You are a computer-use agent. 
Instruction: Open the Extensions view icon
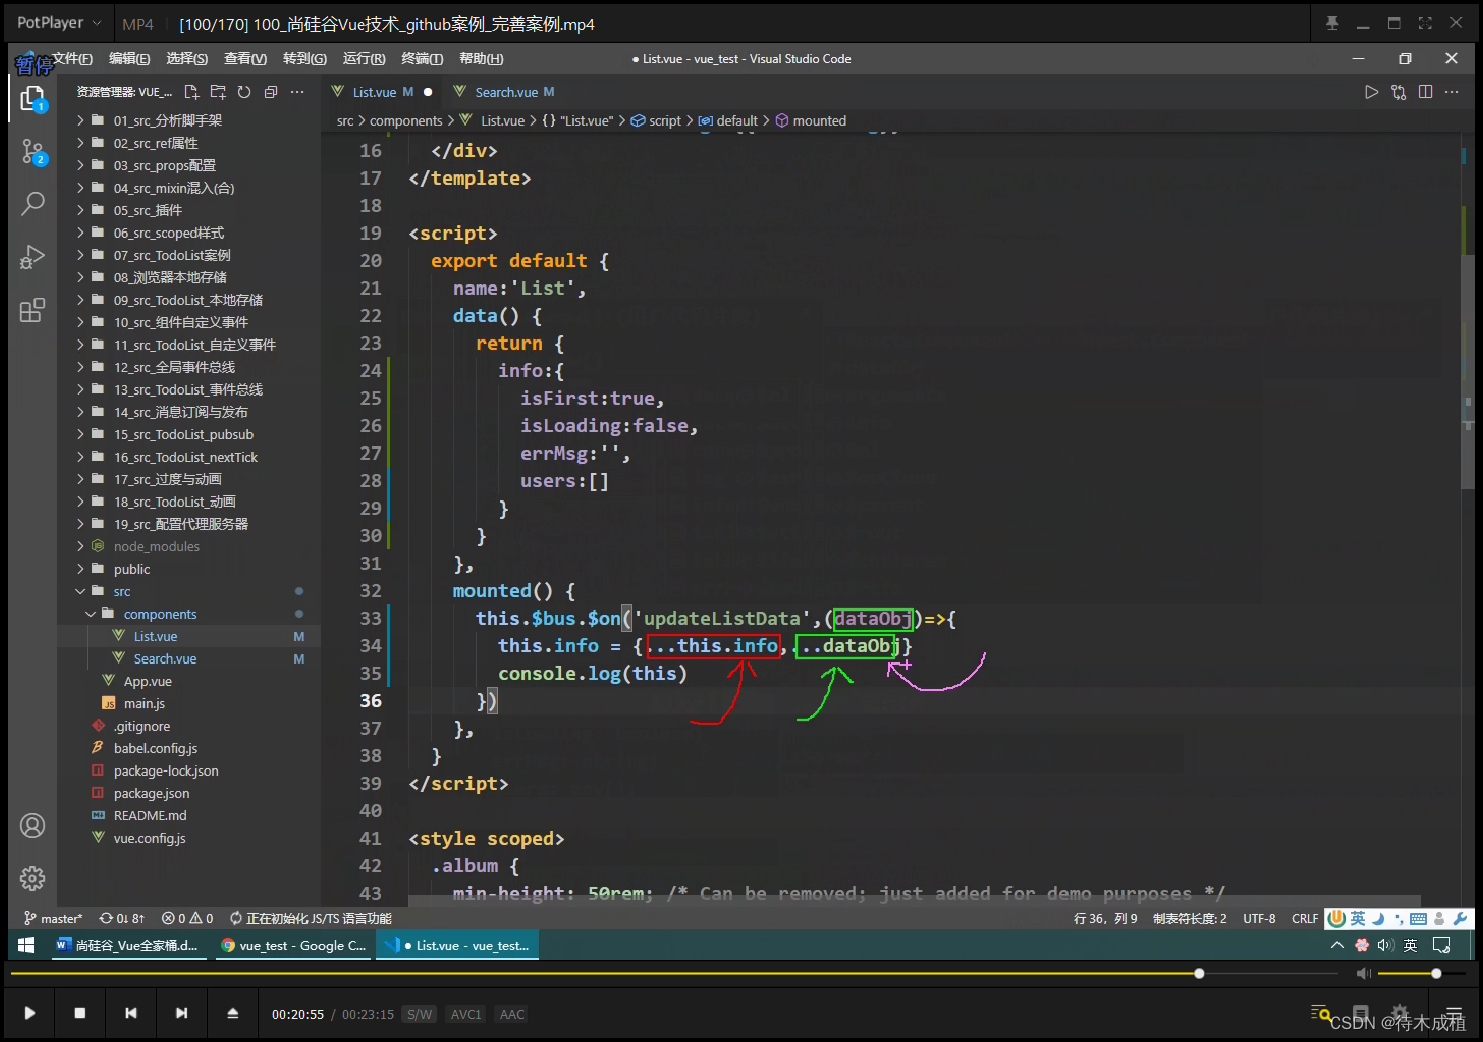(32, 310)
